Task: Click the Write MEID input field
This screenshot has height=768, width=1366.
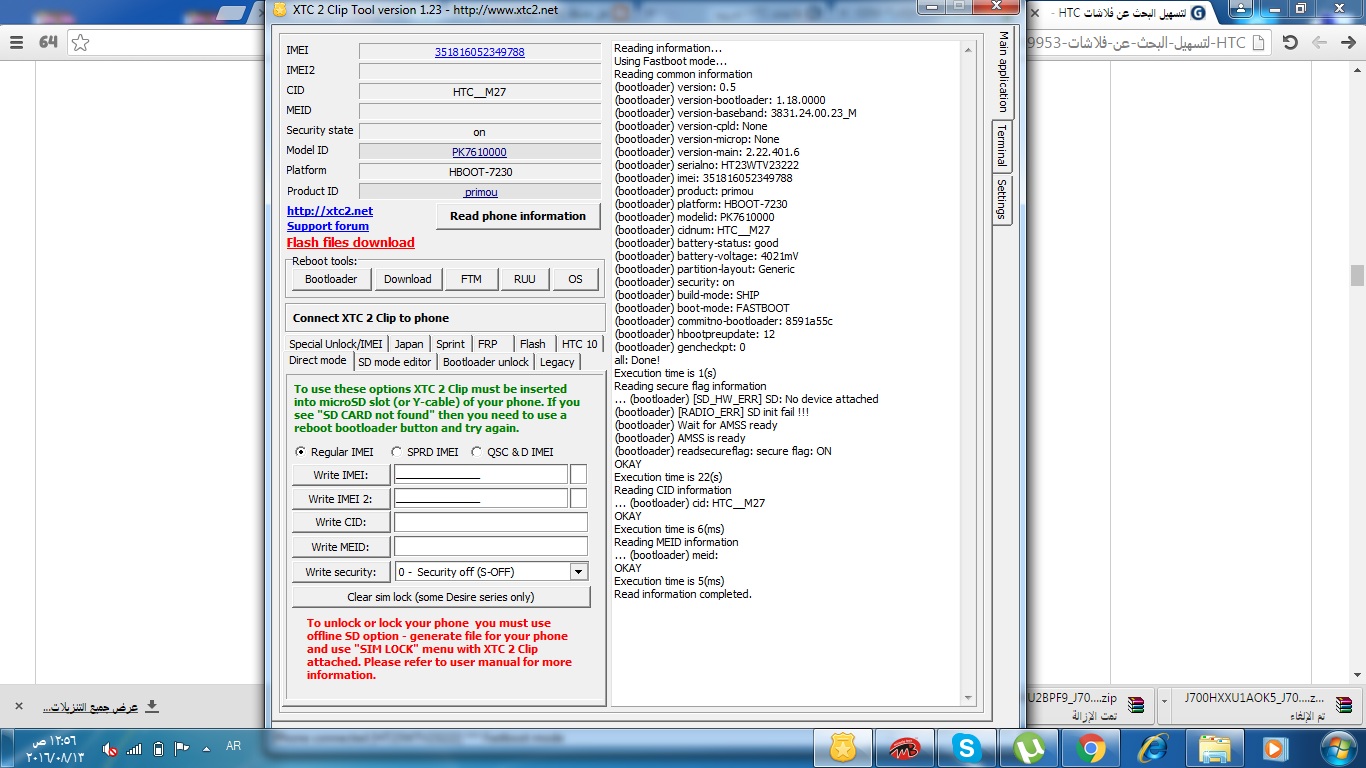Action: pyautogui.click(x=491, y=547)
